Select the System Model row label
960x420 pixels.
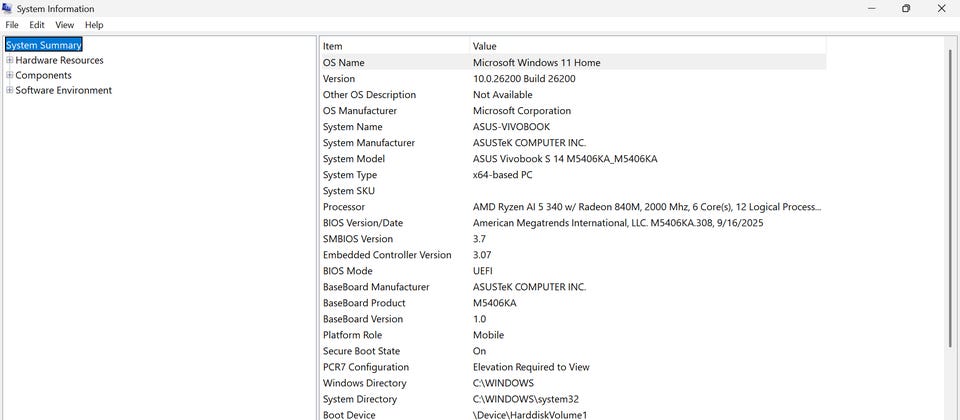tap(354, 159)
